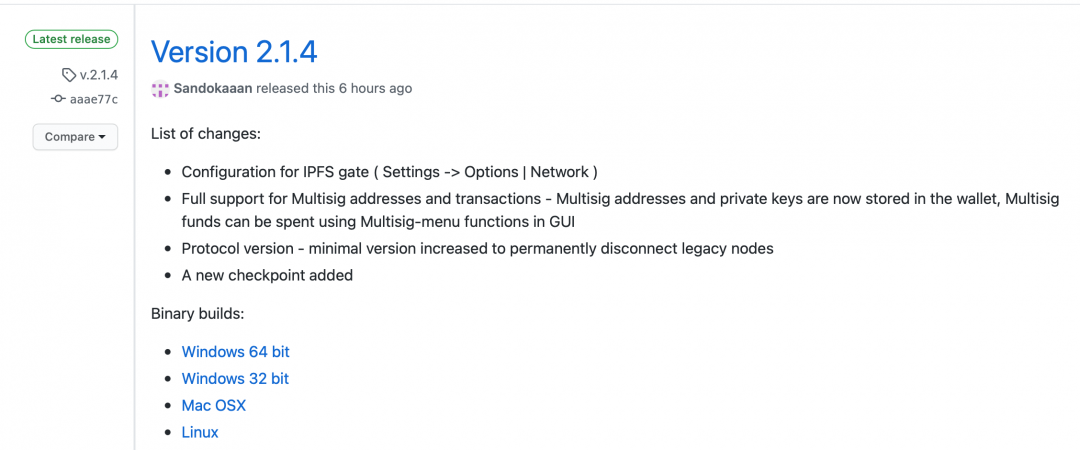Download the Linux build
This screenshot has width=1080, height=450.
(200, 432)
